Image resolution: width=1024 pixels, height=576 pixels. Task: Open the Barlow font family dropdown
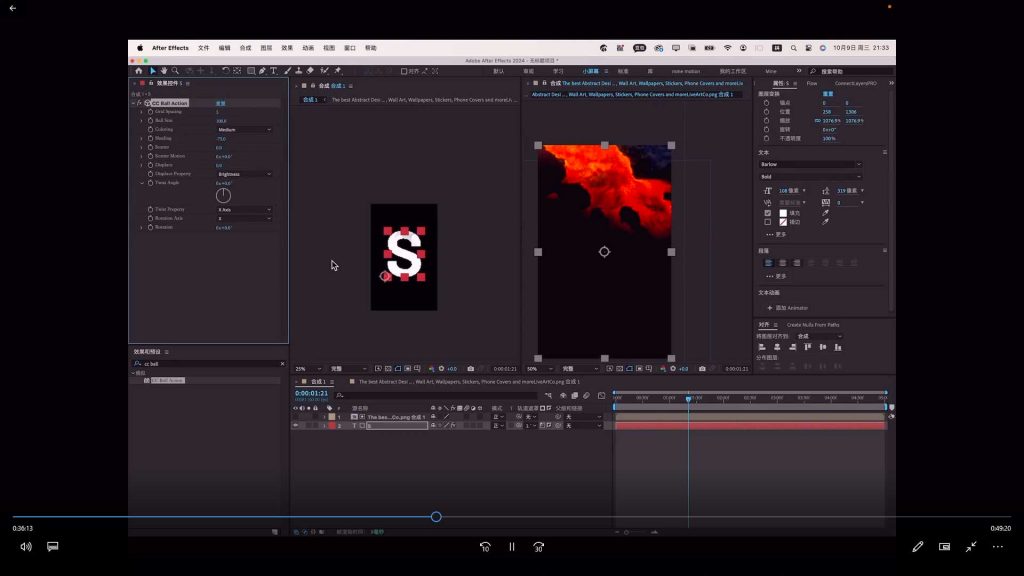tap(809, 164)
